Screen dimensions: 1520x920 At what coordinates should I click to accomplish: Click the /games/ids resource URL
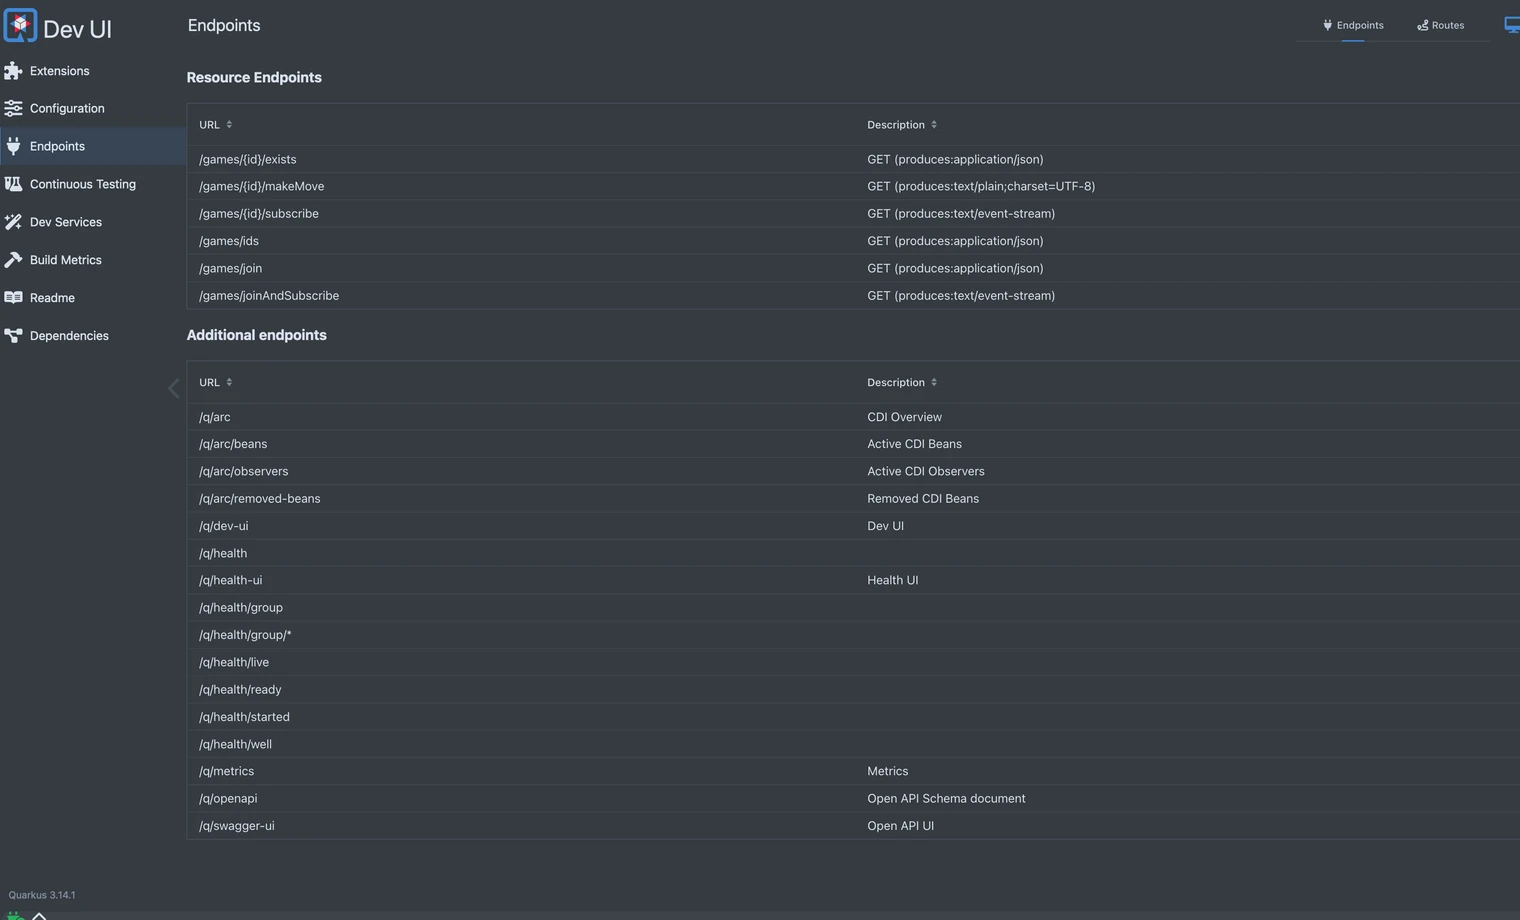tap(229, 241)
